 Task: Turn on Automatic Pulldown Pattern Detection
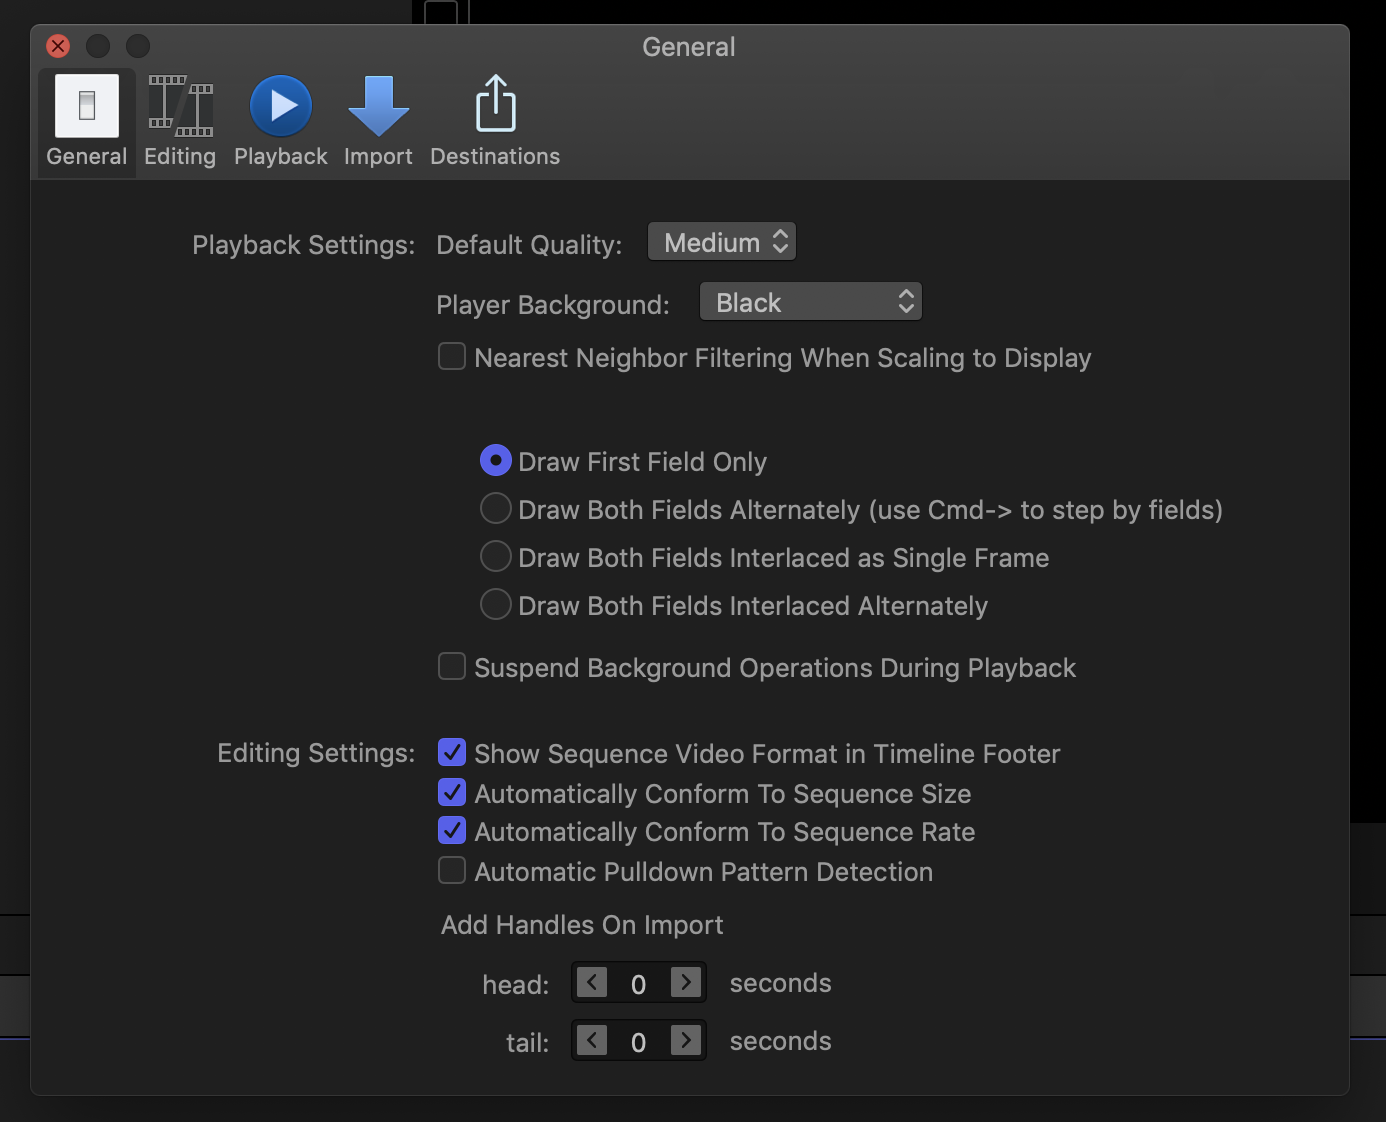452,871
